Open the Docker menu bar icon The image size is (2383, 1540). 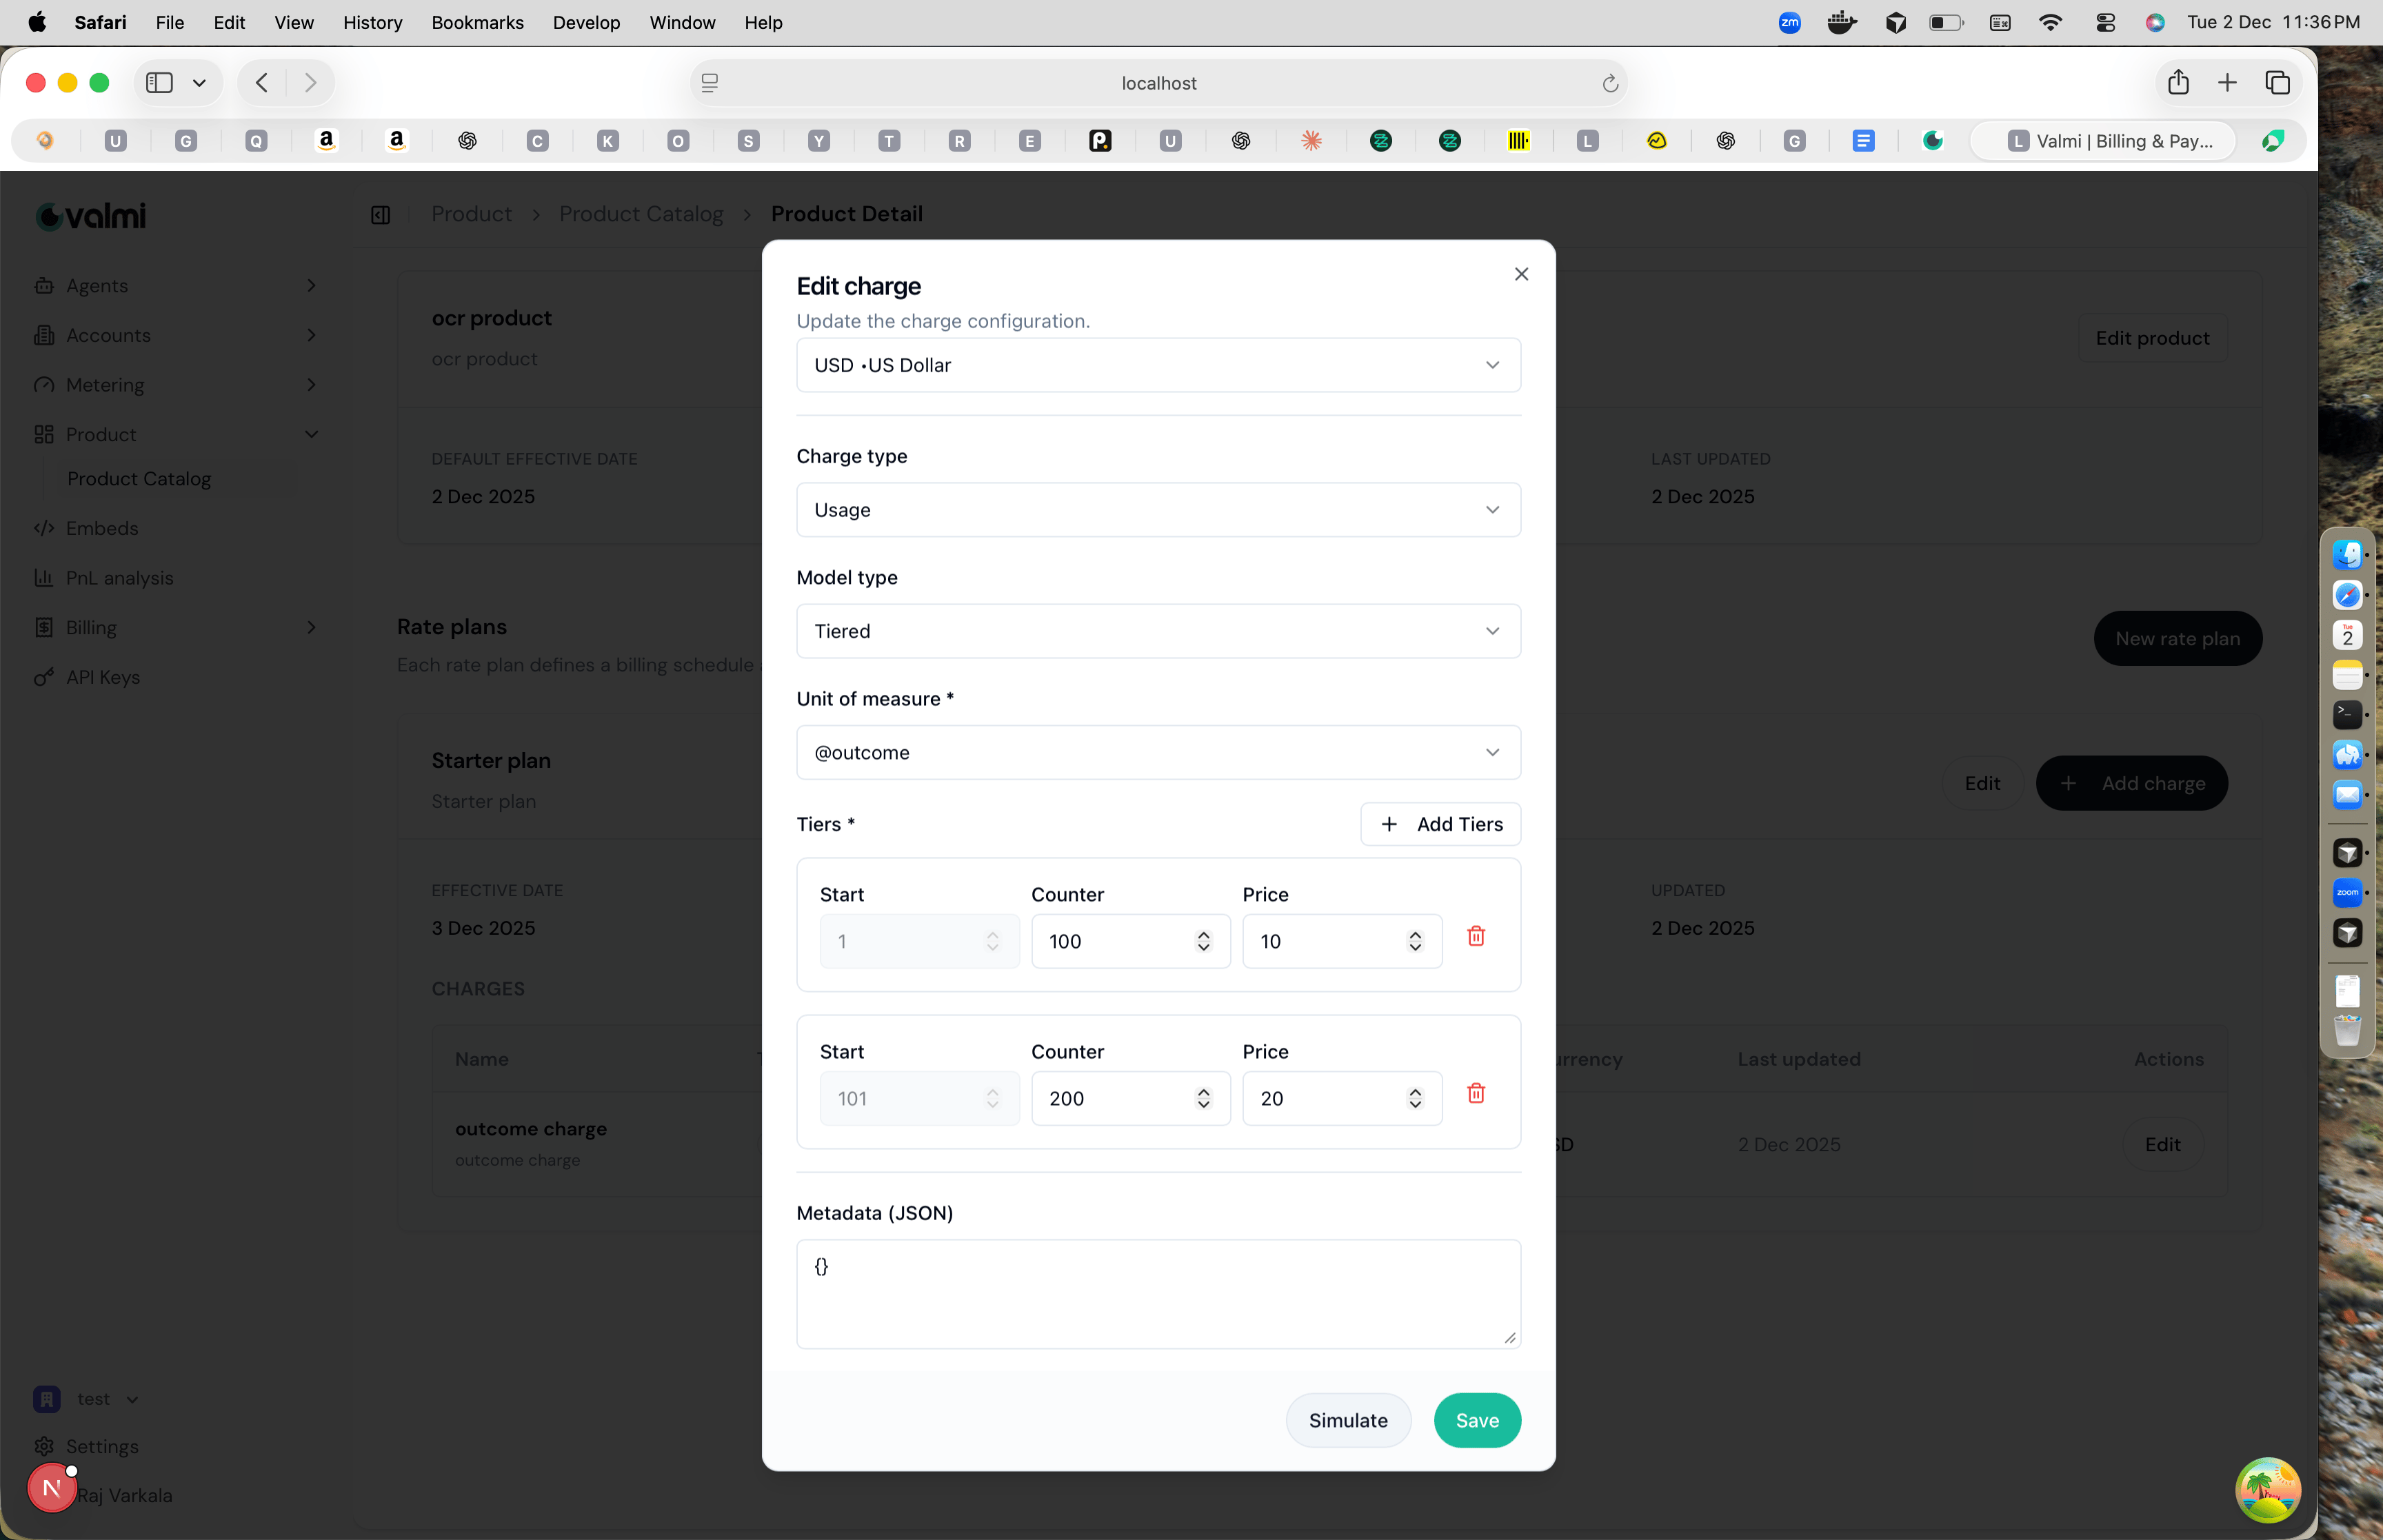pyautogui.click(x=1841, y=22)
